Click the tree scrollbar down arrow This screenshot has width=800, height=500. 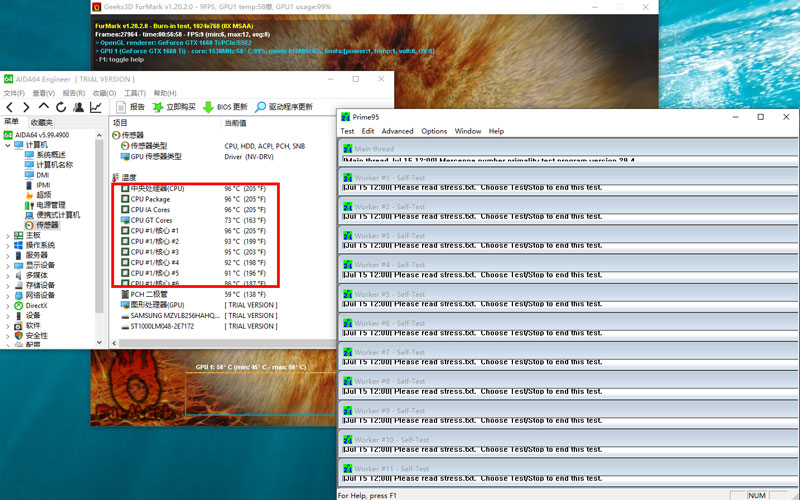tap(99, 342)
